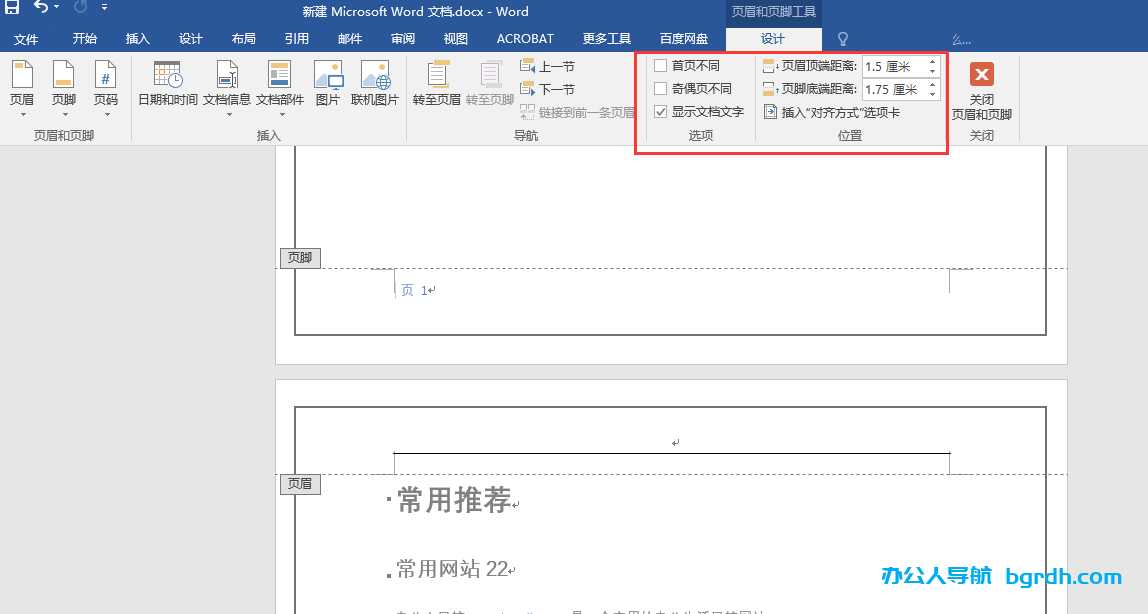
Task: Open the Quick Access Toolbar customize arrow
Action: [x=105, y=7]
